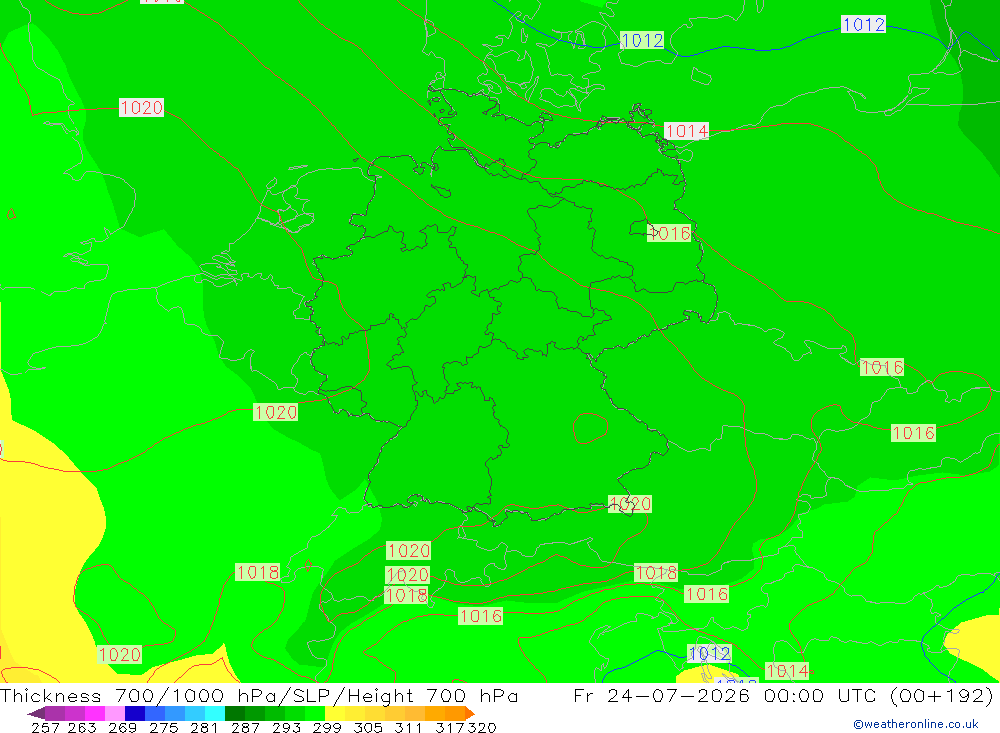Click the 'Thickness 700/1000 hPa/SLP/Height 700 hPa' title
Viewport: 1000px width, 733px height.
pos(259,695)
